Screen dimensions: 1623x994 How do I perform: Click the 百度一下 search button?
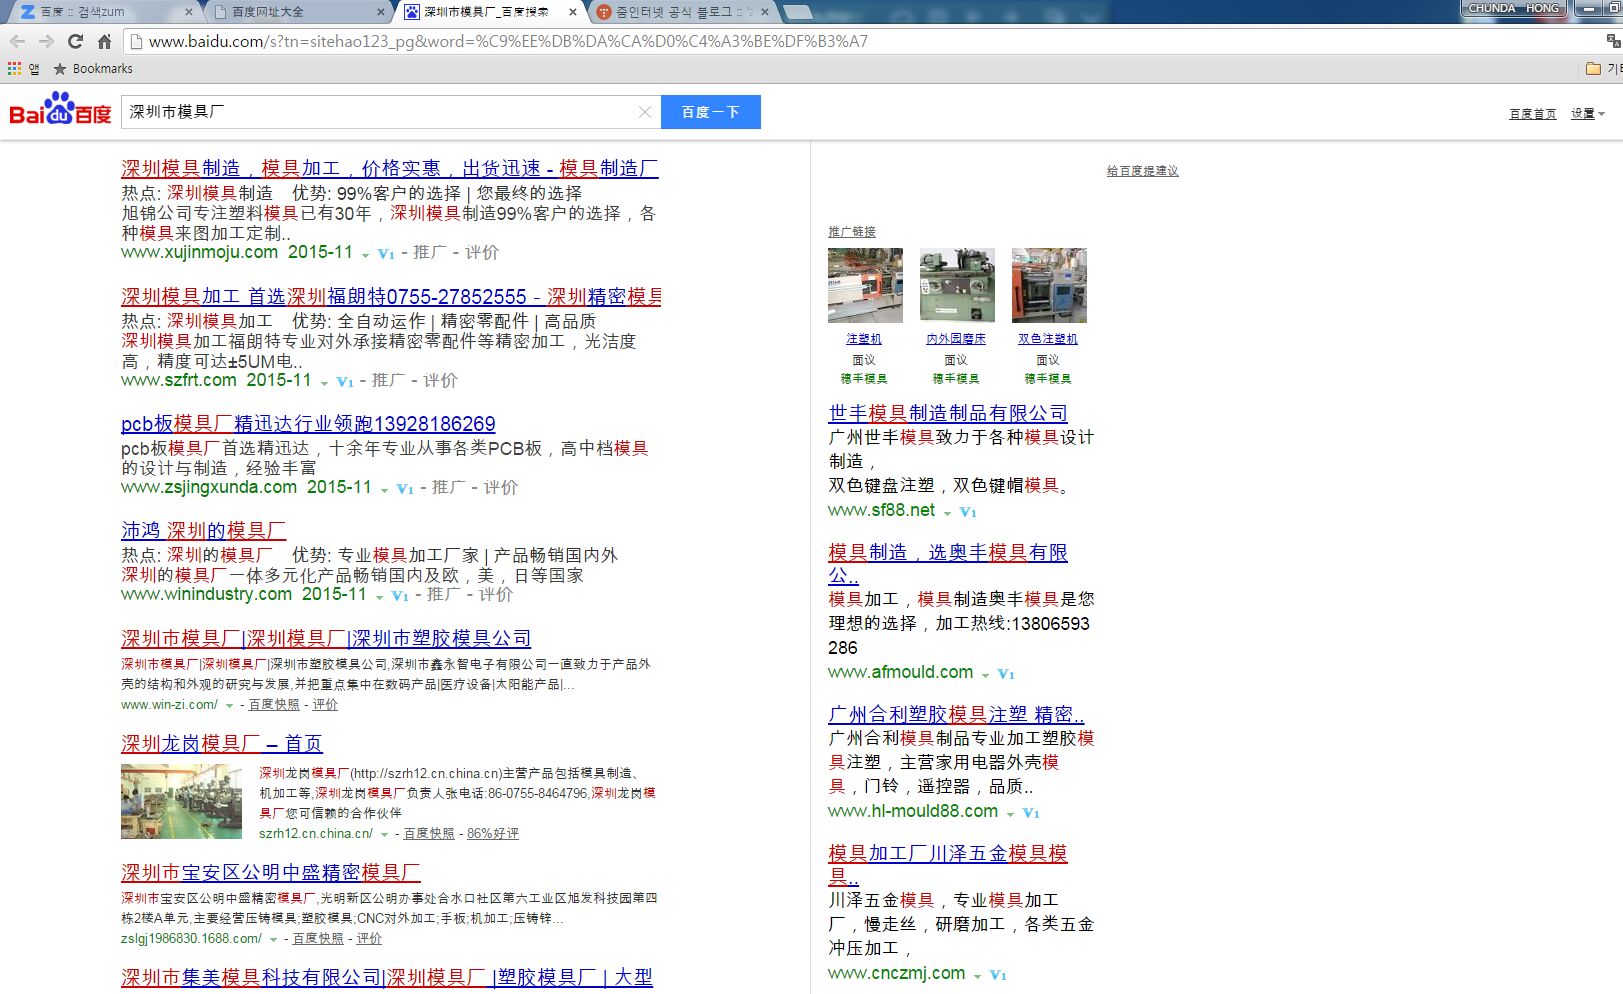pos(710,112)
